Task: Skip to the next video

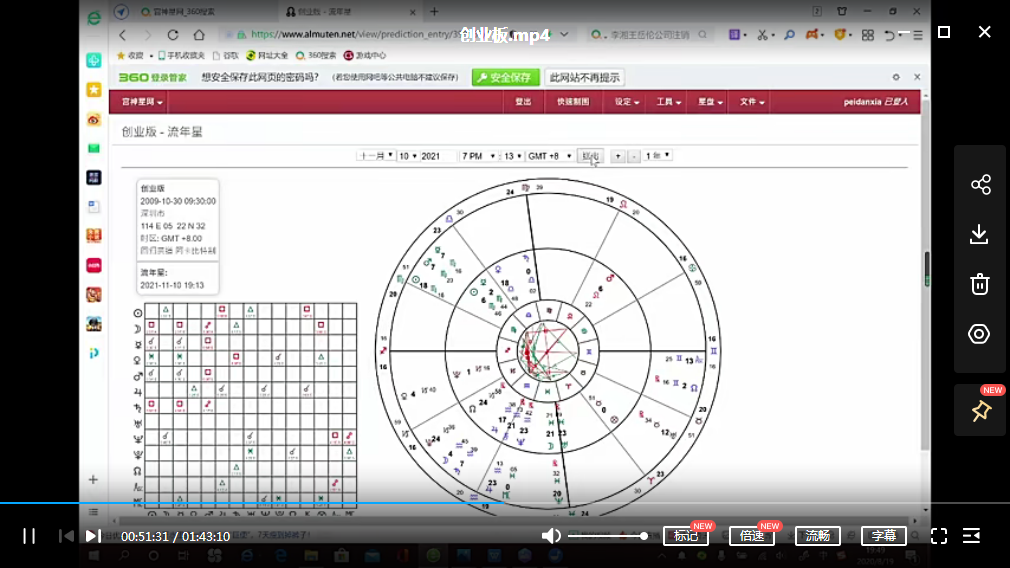Action: (x=92, y=536)
